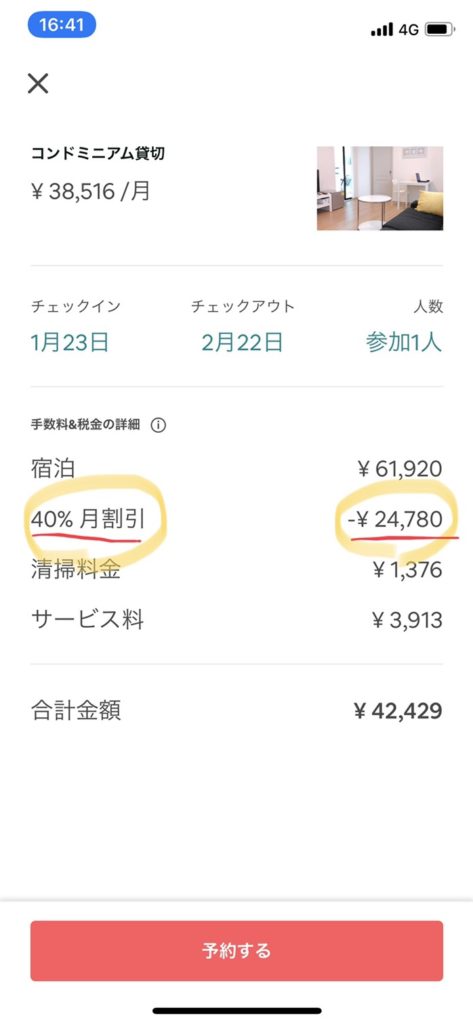This screenshot has height=1024, width=473.
Task: Tap the コンドミニアム貸切 listing title
Action: point(97,153)
